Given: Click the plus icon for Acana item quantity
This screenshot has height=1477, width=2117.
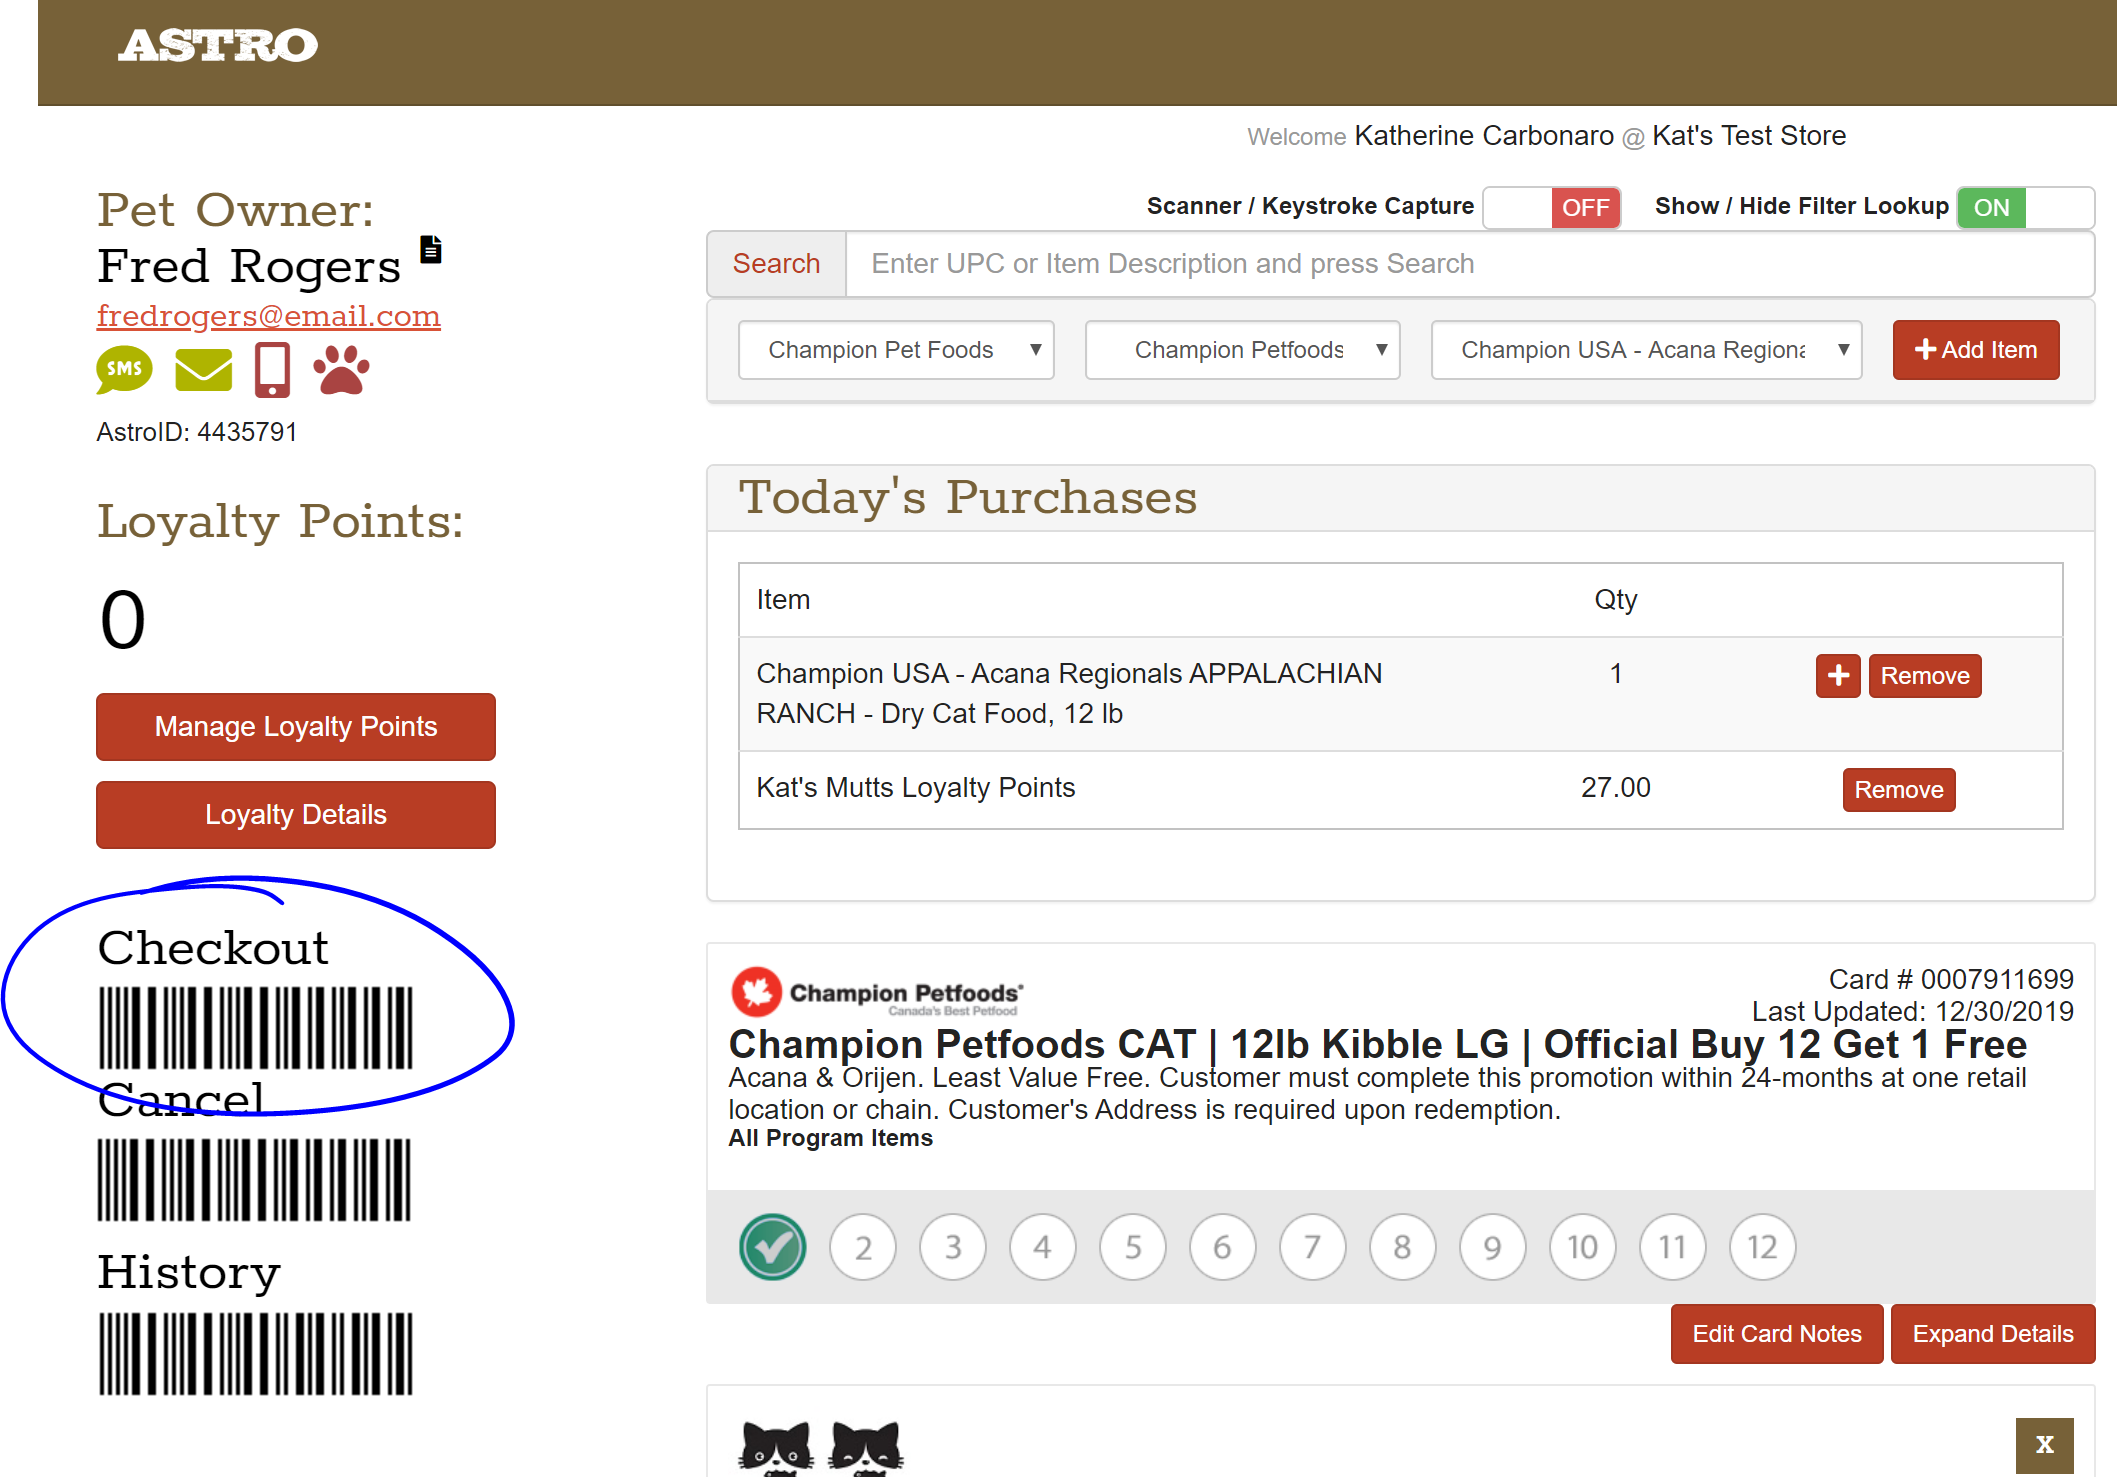Looking at the screenshot, I should tap(1837, 676).
